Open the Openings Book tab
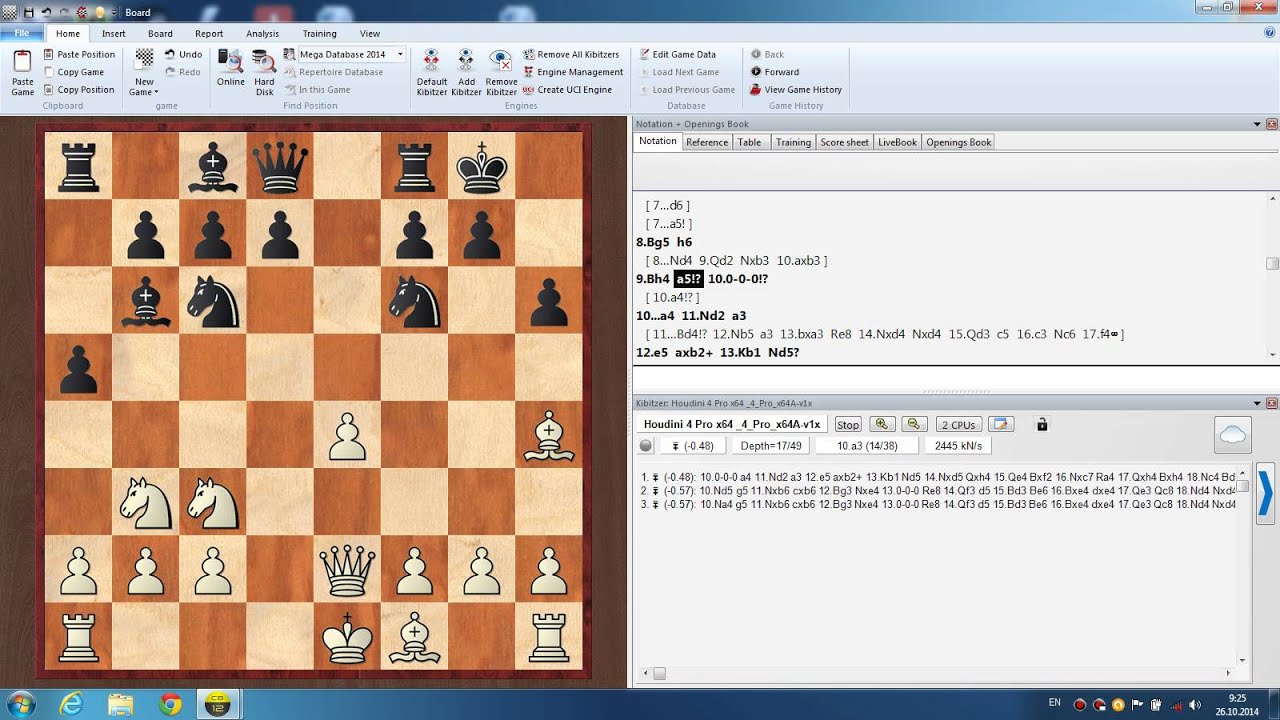Screen dimensions: 1280x720 958,142
